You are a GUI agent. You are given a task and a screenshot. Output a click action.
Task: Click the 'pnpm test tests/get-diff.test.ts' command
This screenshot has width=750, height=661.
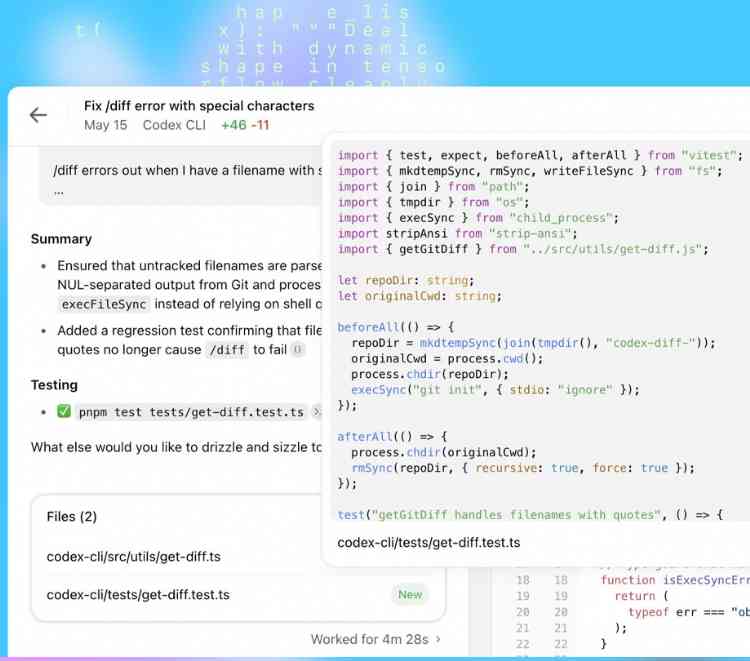191,412
